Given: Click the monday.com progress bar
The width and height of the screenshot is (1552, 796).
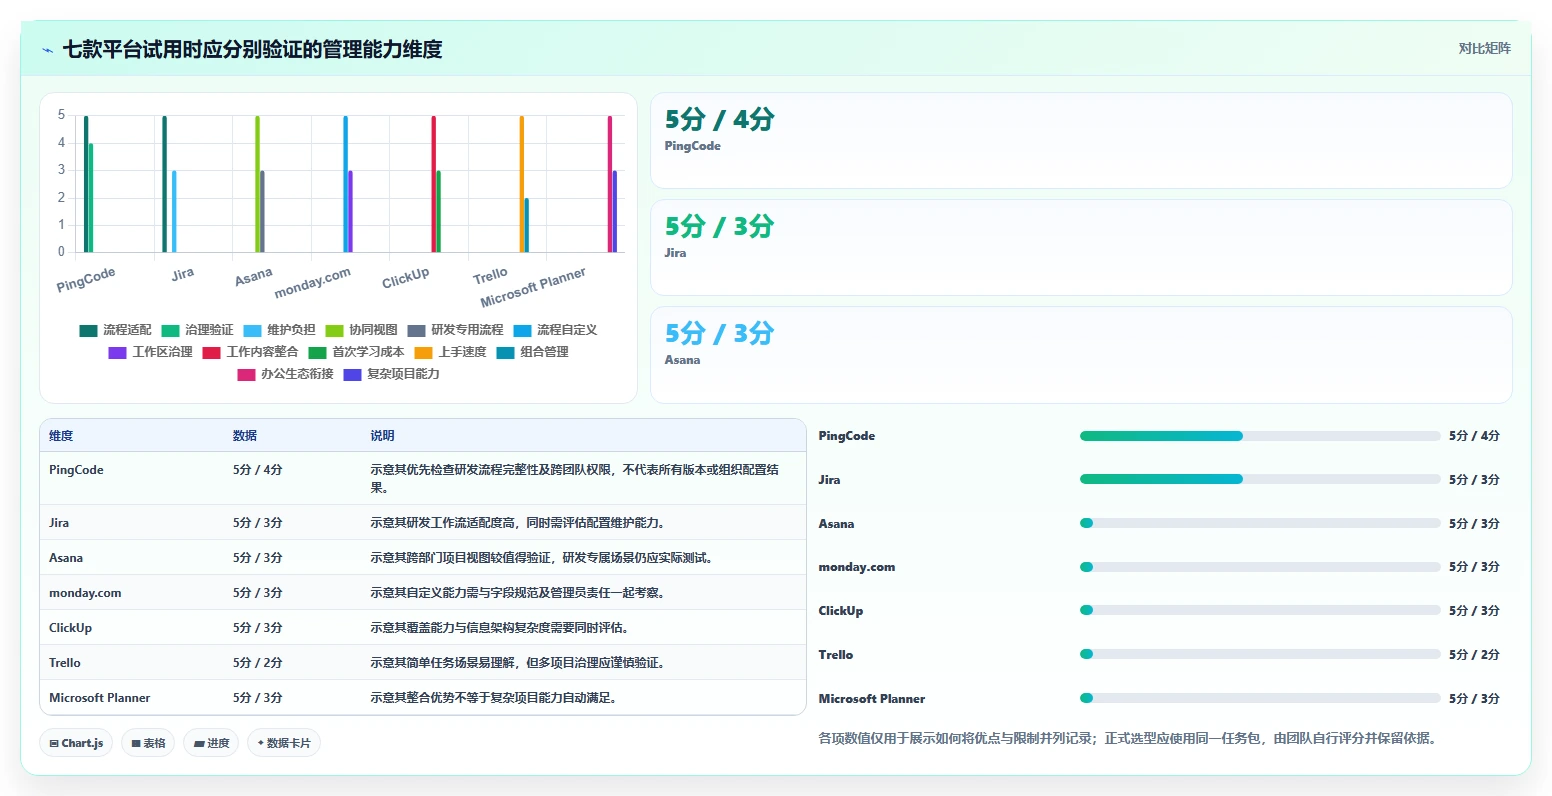Looking at the screenshot, I should tap(1260, 567).
